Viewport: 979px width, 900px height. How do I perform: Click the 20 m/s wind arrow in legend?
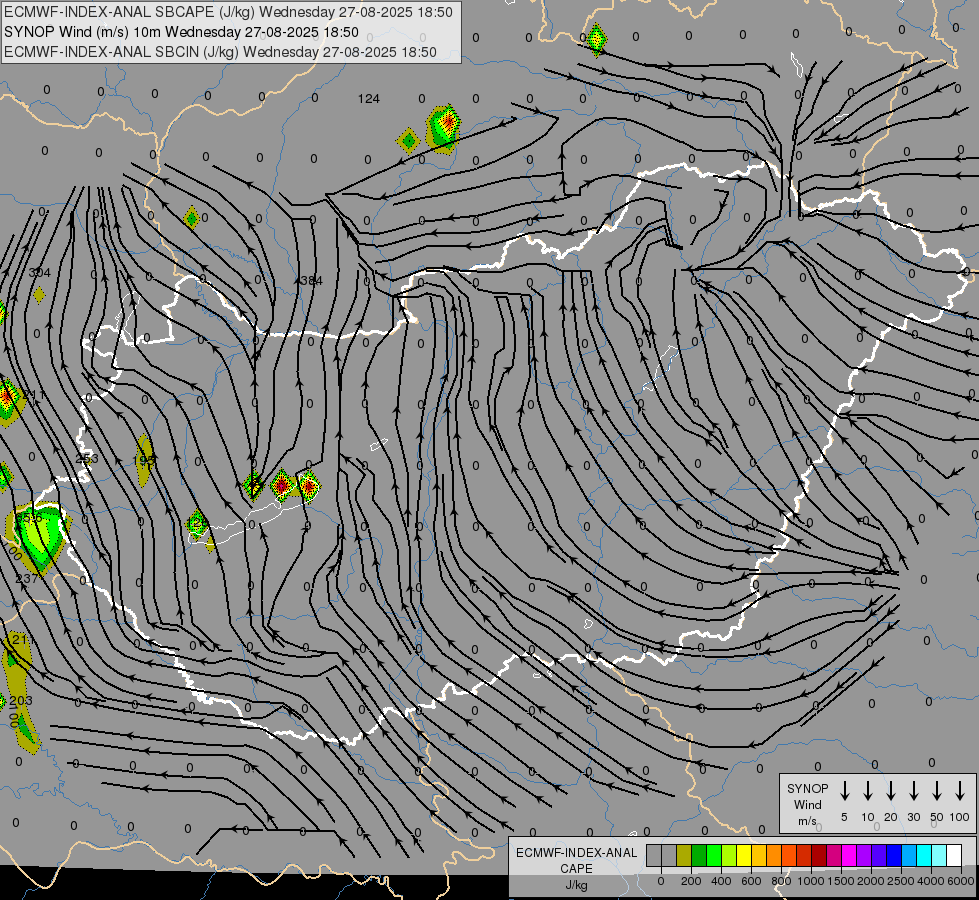pyautogui.click(x=890, y=791)
